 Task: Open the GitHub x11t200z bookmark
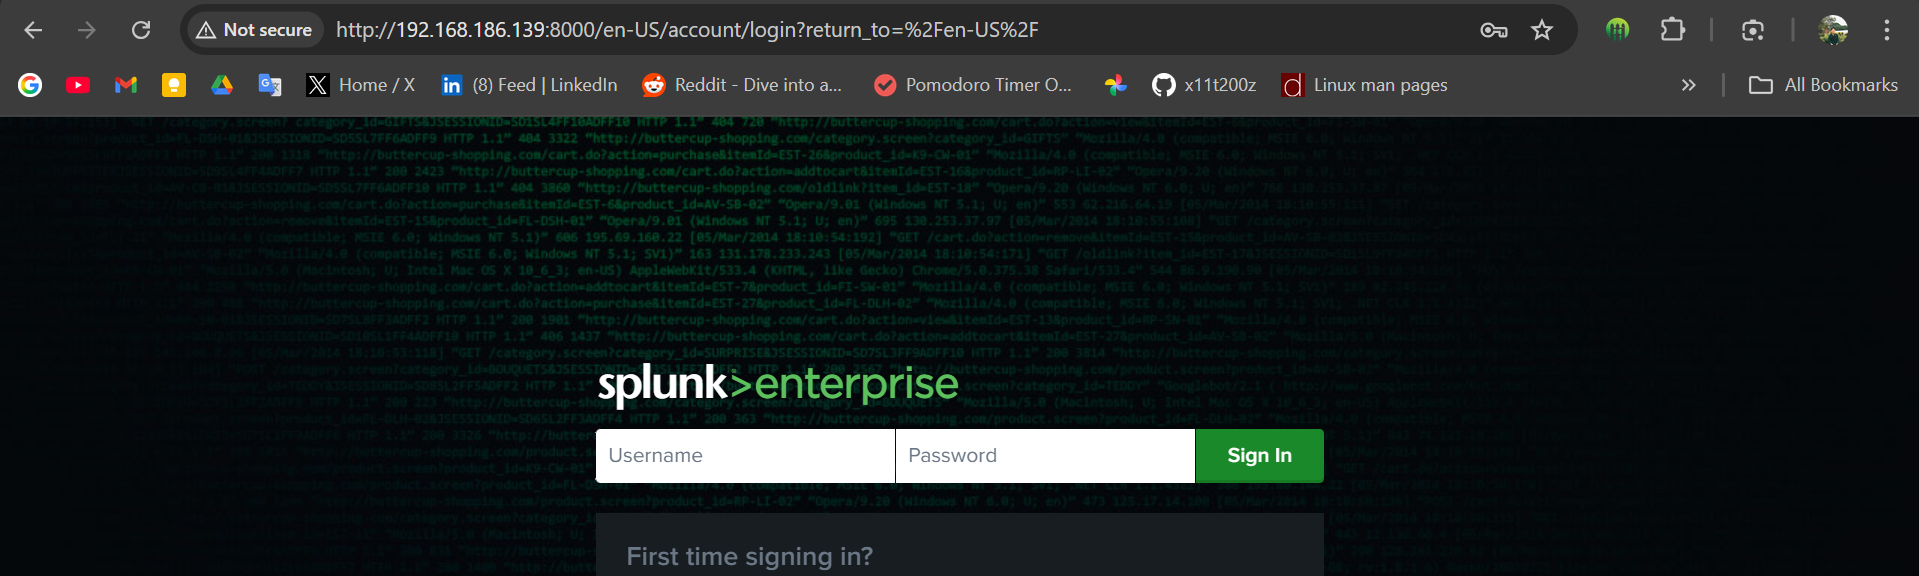(1204, 85)
